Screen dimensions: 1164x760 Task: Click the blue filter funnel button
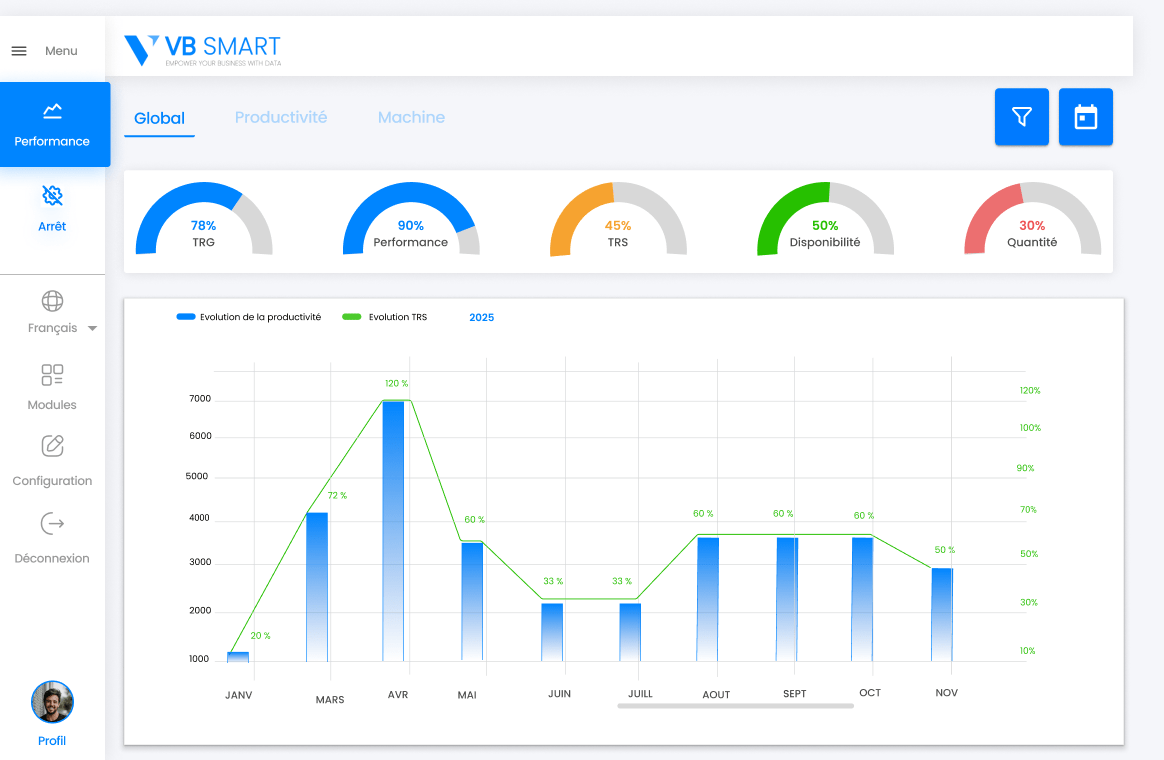tap(1021, 117)
